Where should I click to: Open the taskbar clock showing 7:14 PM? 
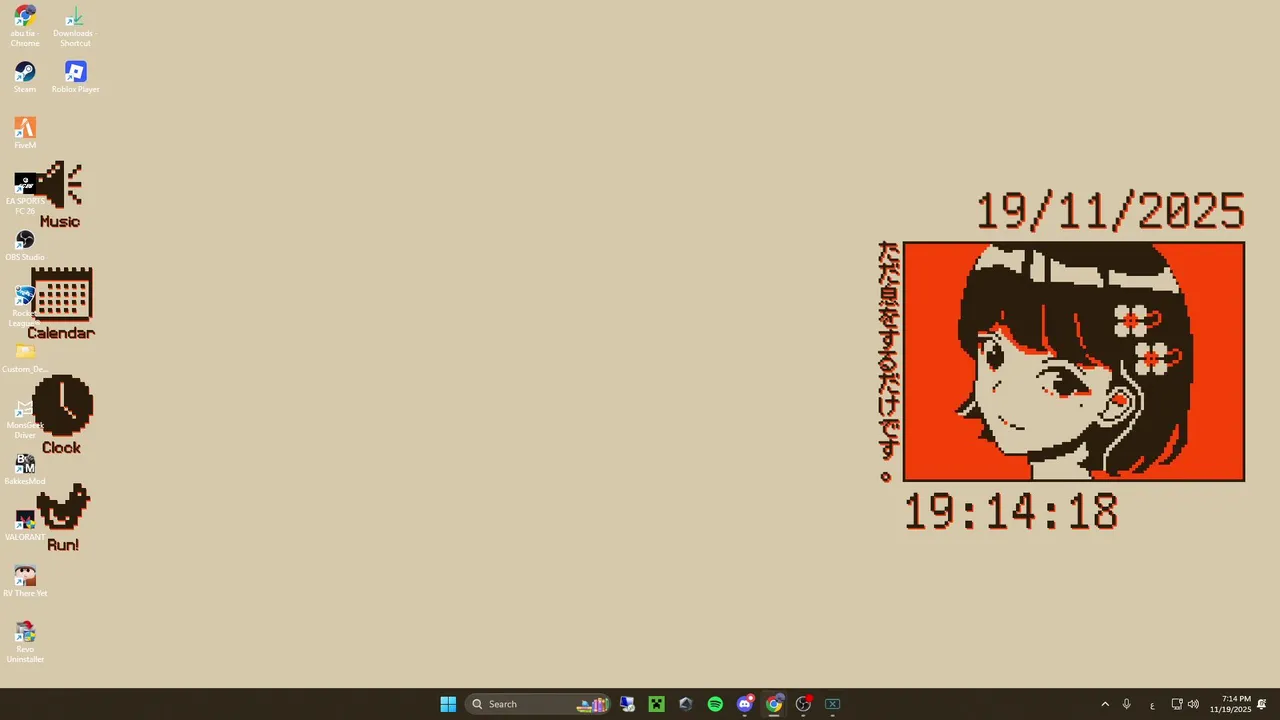(1230, 704)
